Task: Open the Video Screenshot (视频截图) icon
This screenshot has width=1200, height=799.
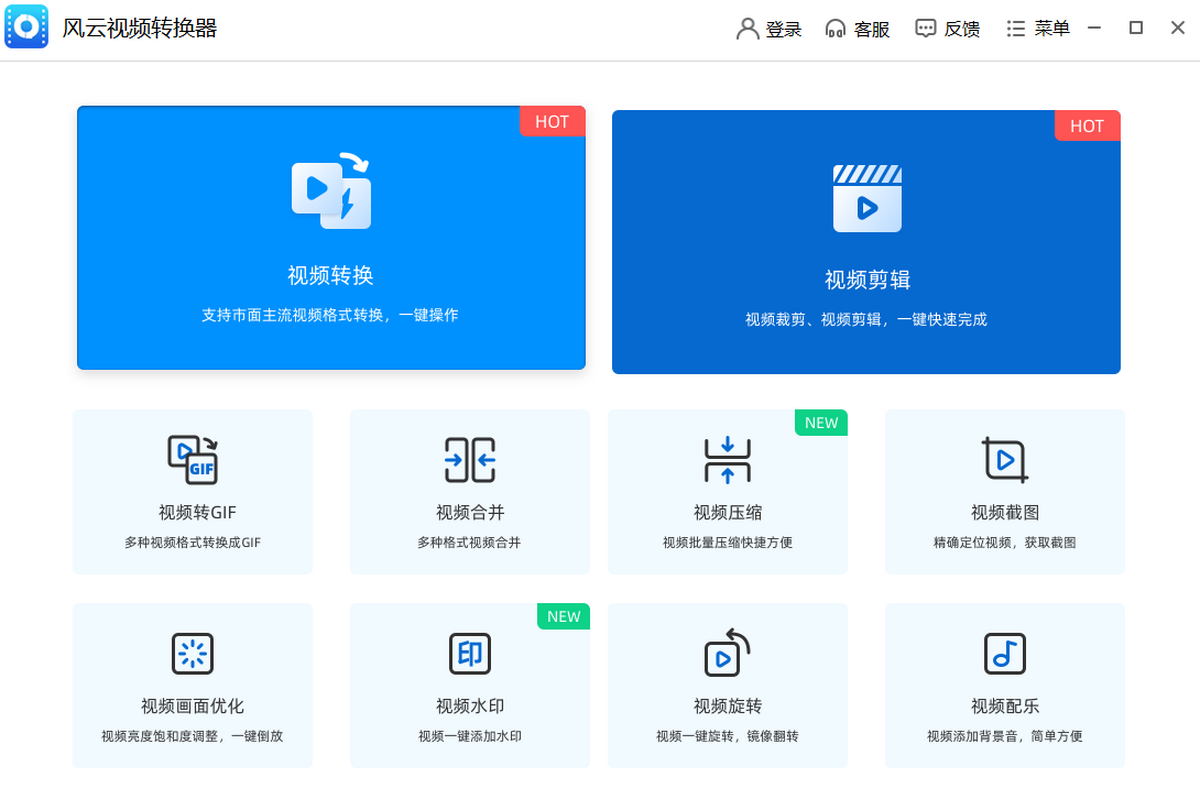Action: tap(1004, 460)
